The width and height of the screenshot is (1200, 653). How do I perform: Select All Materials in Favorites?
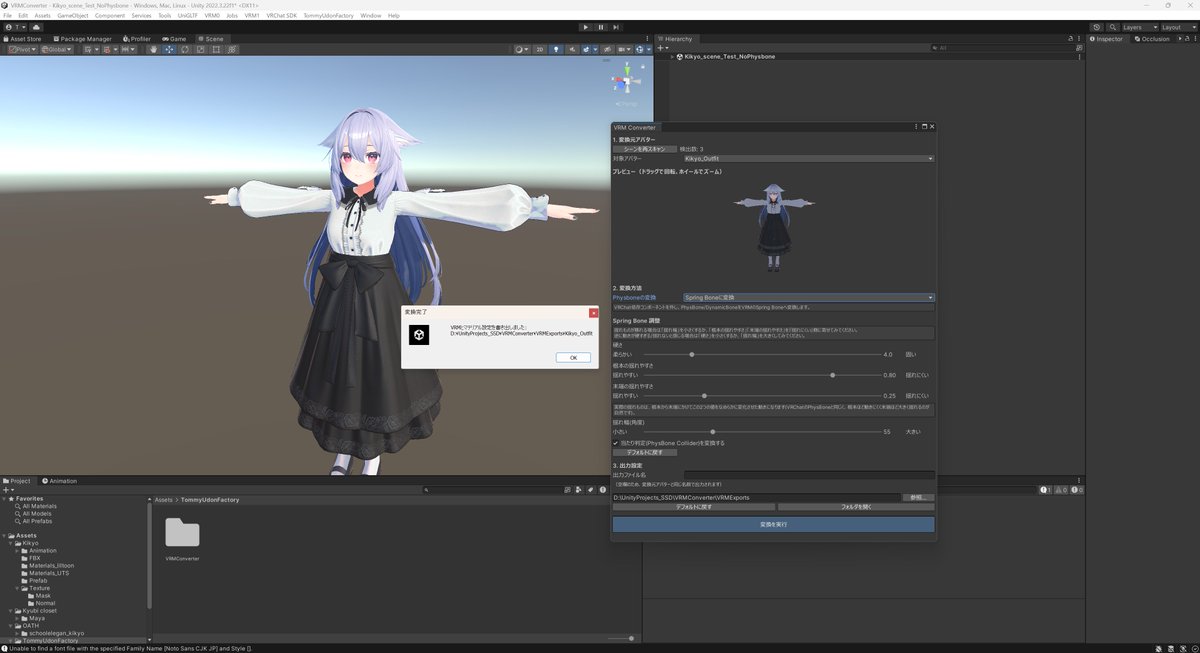click(x=39, y=506)
